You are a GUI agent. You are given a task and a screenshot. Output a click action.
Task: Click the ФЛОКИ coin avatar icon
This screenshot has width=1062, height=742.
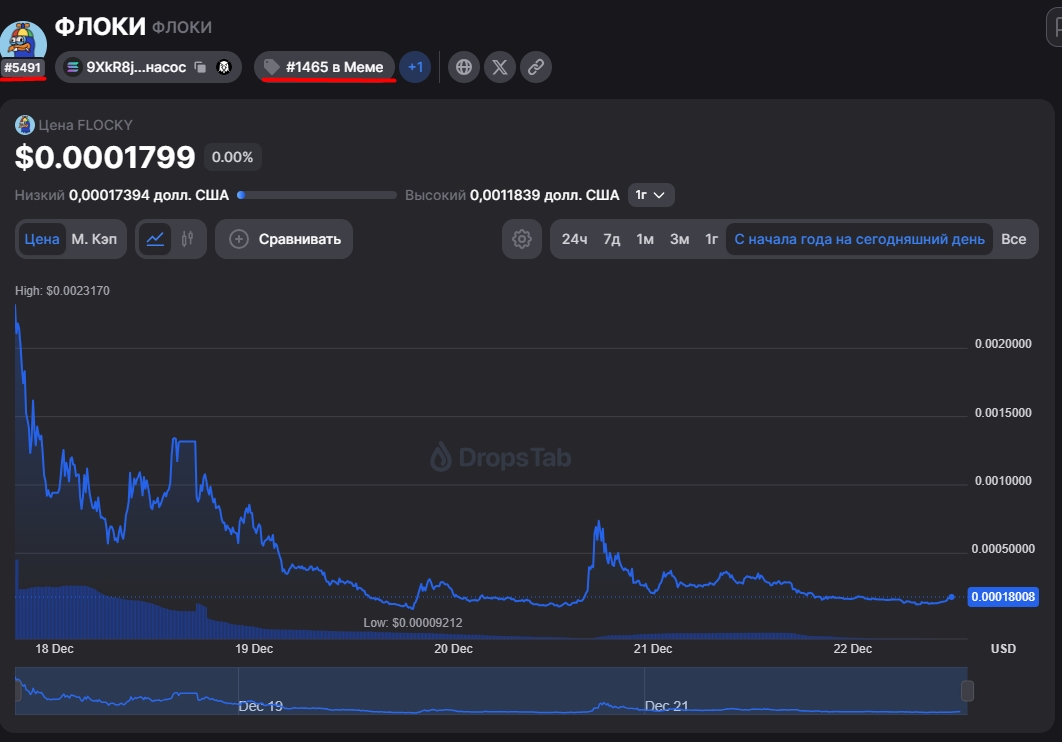(23, 41)
